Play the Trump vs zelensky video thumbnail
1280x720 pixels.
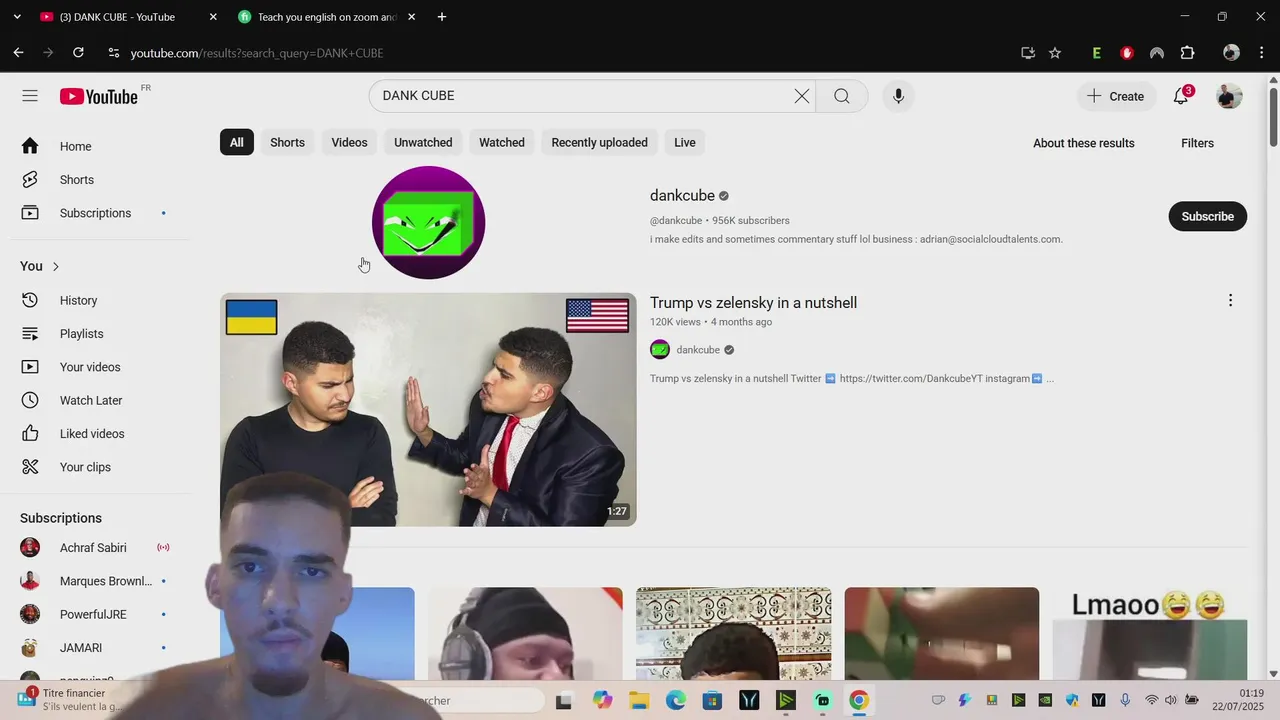point(428,409)
